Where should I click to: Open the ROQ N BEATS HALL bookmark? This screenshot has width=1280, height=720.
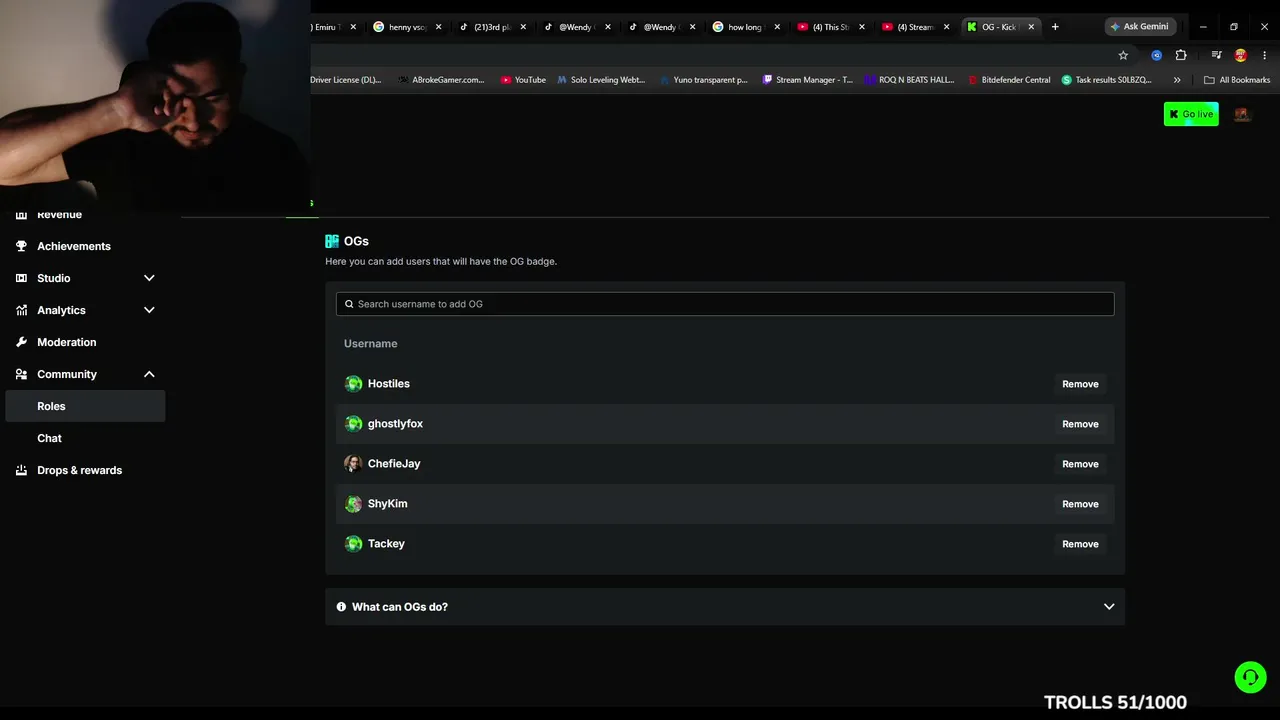[910, 80]
